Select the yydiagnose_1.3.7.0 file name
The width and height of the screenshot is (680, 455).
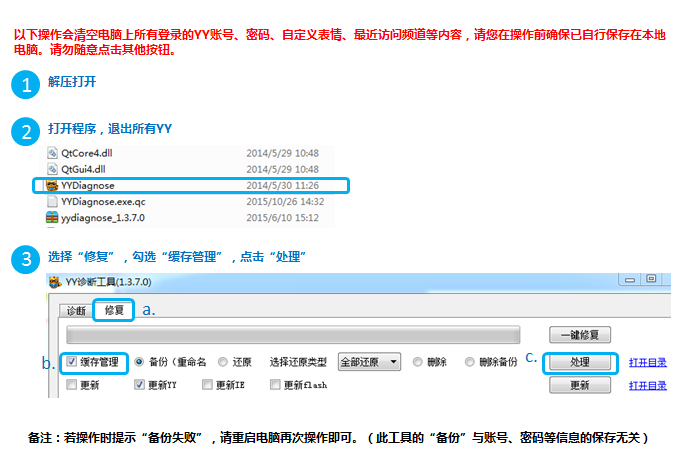(x=103, y=218)
